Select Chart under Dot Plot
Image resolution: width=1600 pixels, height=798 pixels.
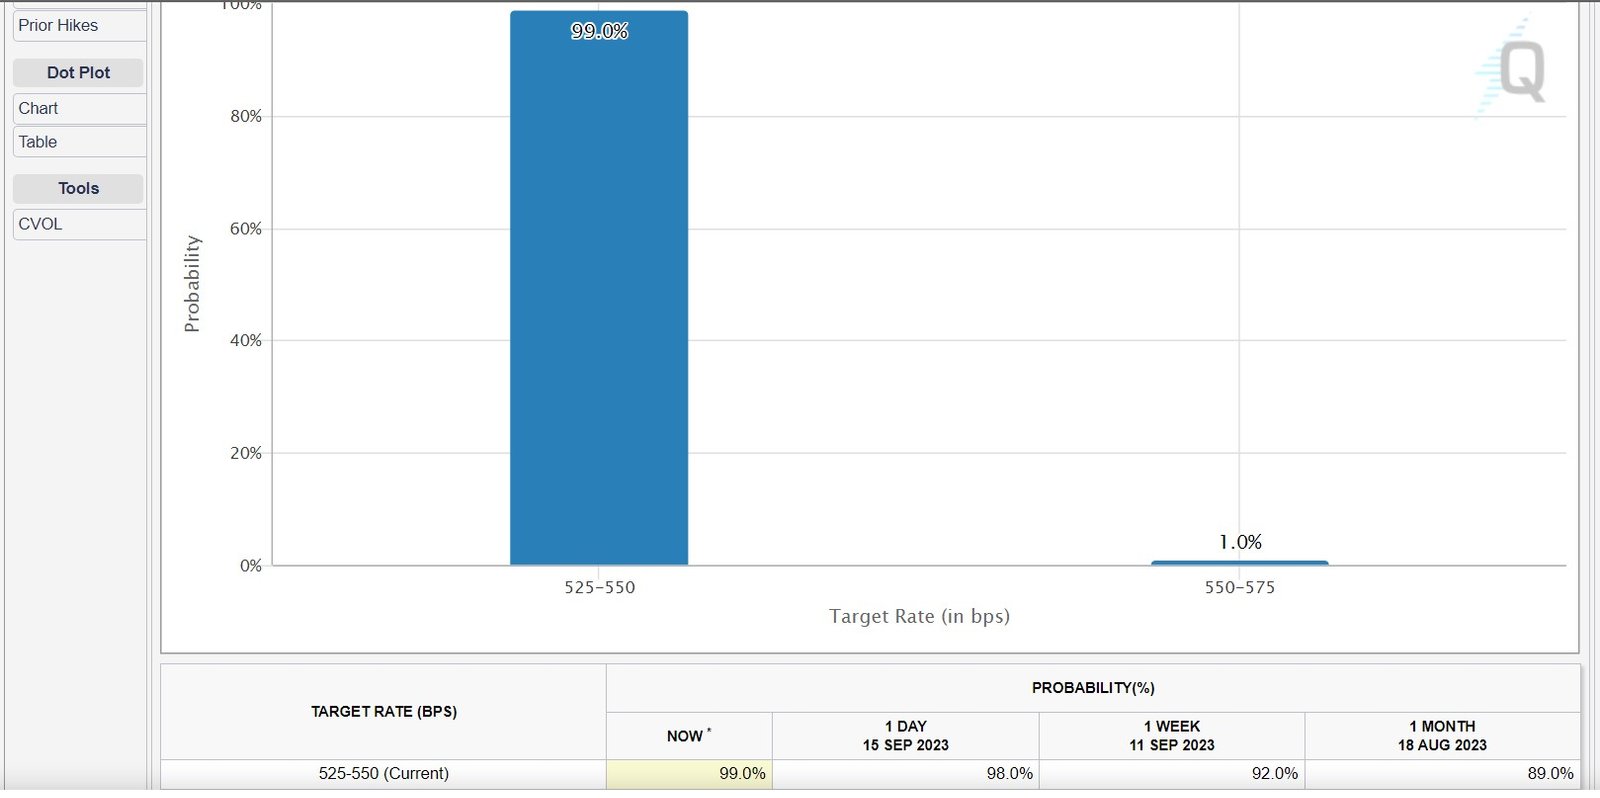coord(78,108)
